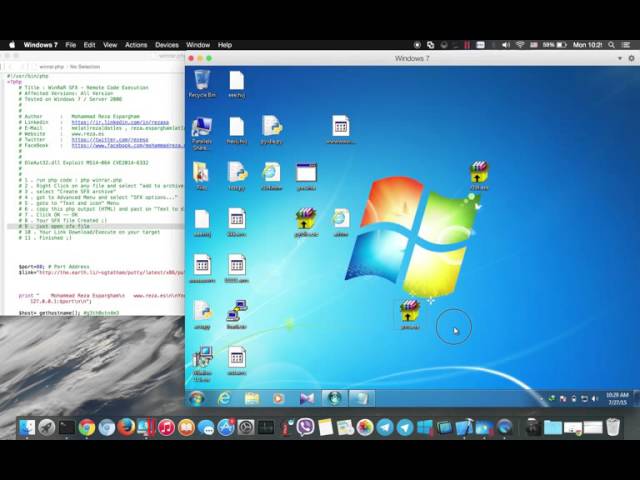
Task: Open the Devices menu
Action: (167, 45)
